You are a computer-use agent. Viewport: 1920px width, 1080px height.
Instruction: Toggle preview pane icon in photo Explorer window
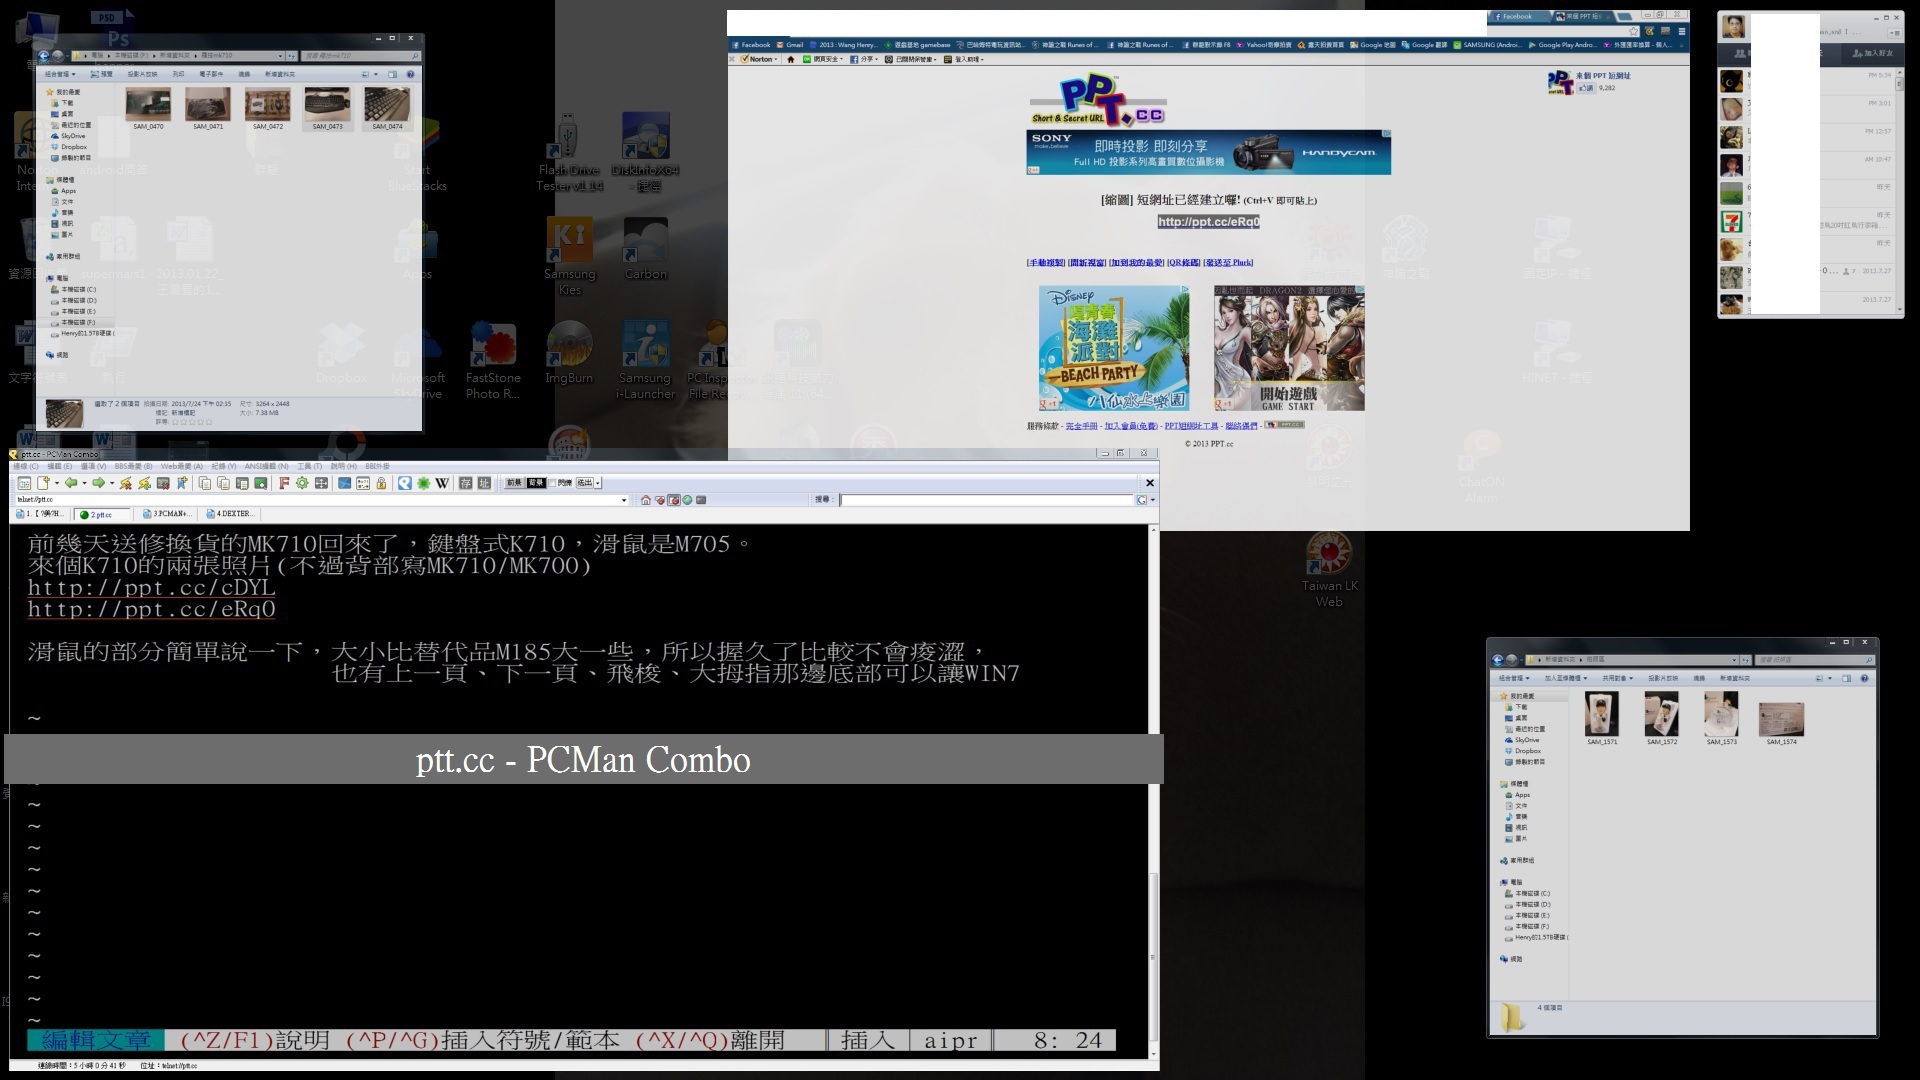(x=392, y=74)
